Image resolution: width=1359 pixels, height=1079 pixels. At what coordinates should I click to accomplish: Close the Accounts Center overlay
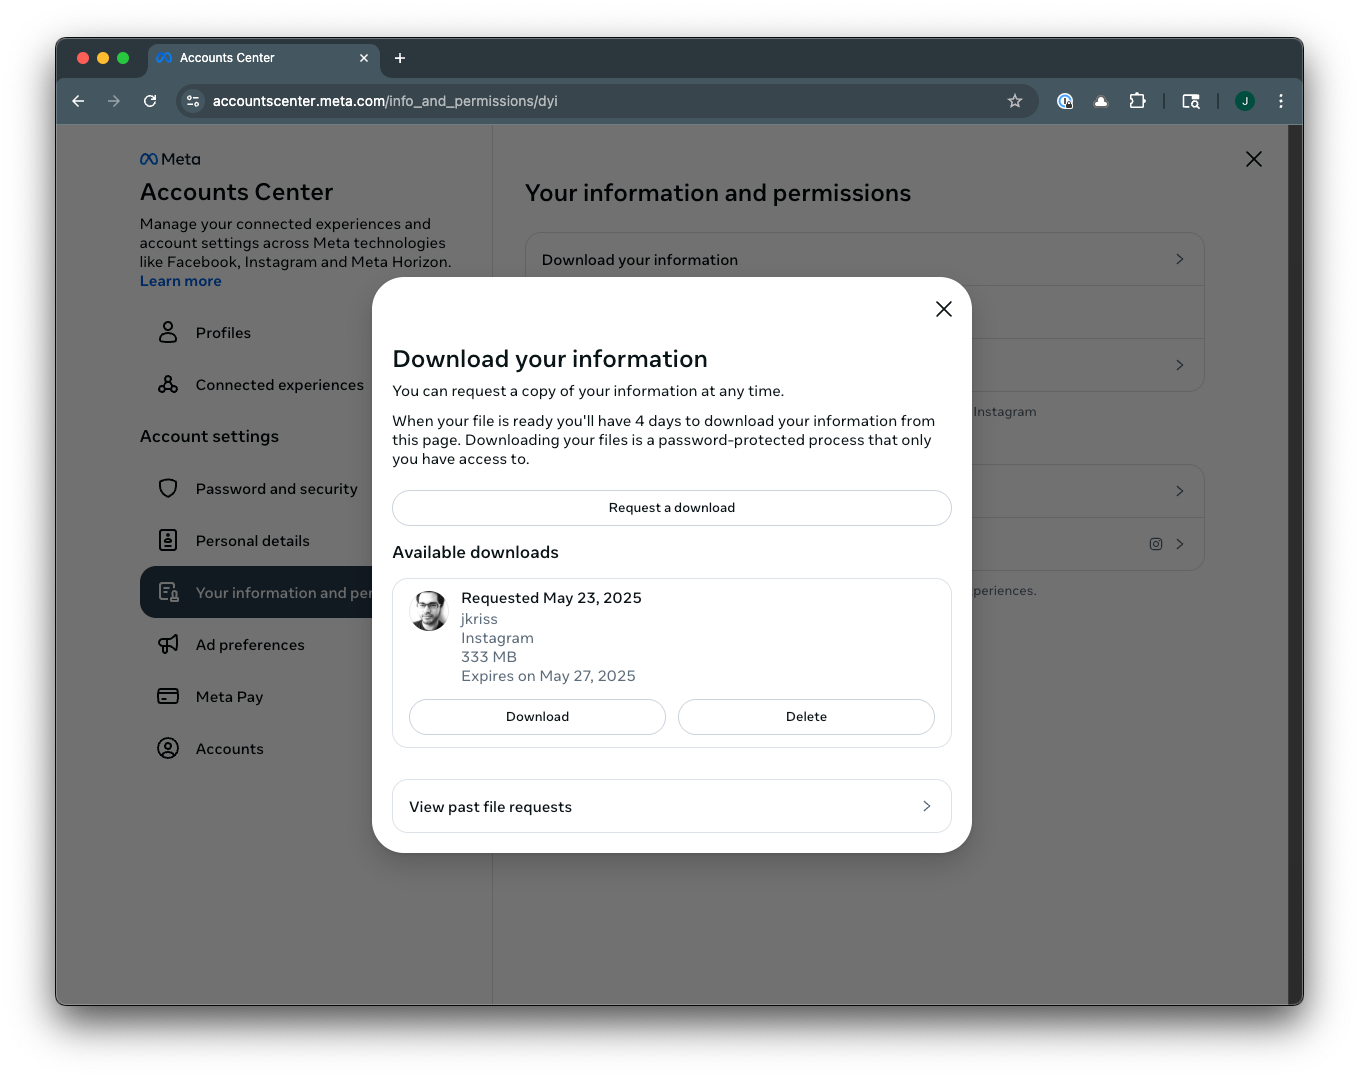pyautogui.click(x=1253, y=159)
